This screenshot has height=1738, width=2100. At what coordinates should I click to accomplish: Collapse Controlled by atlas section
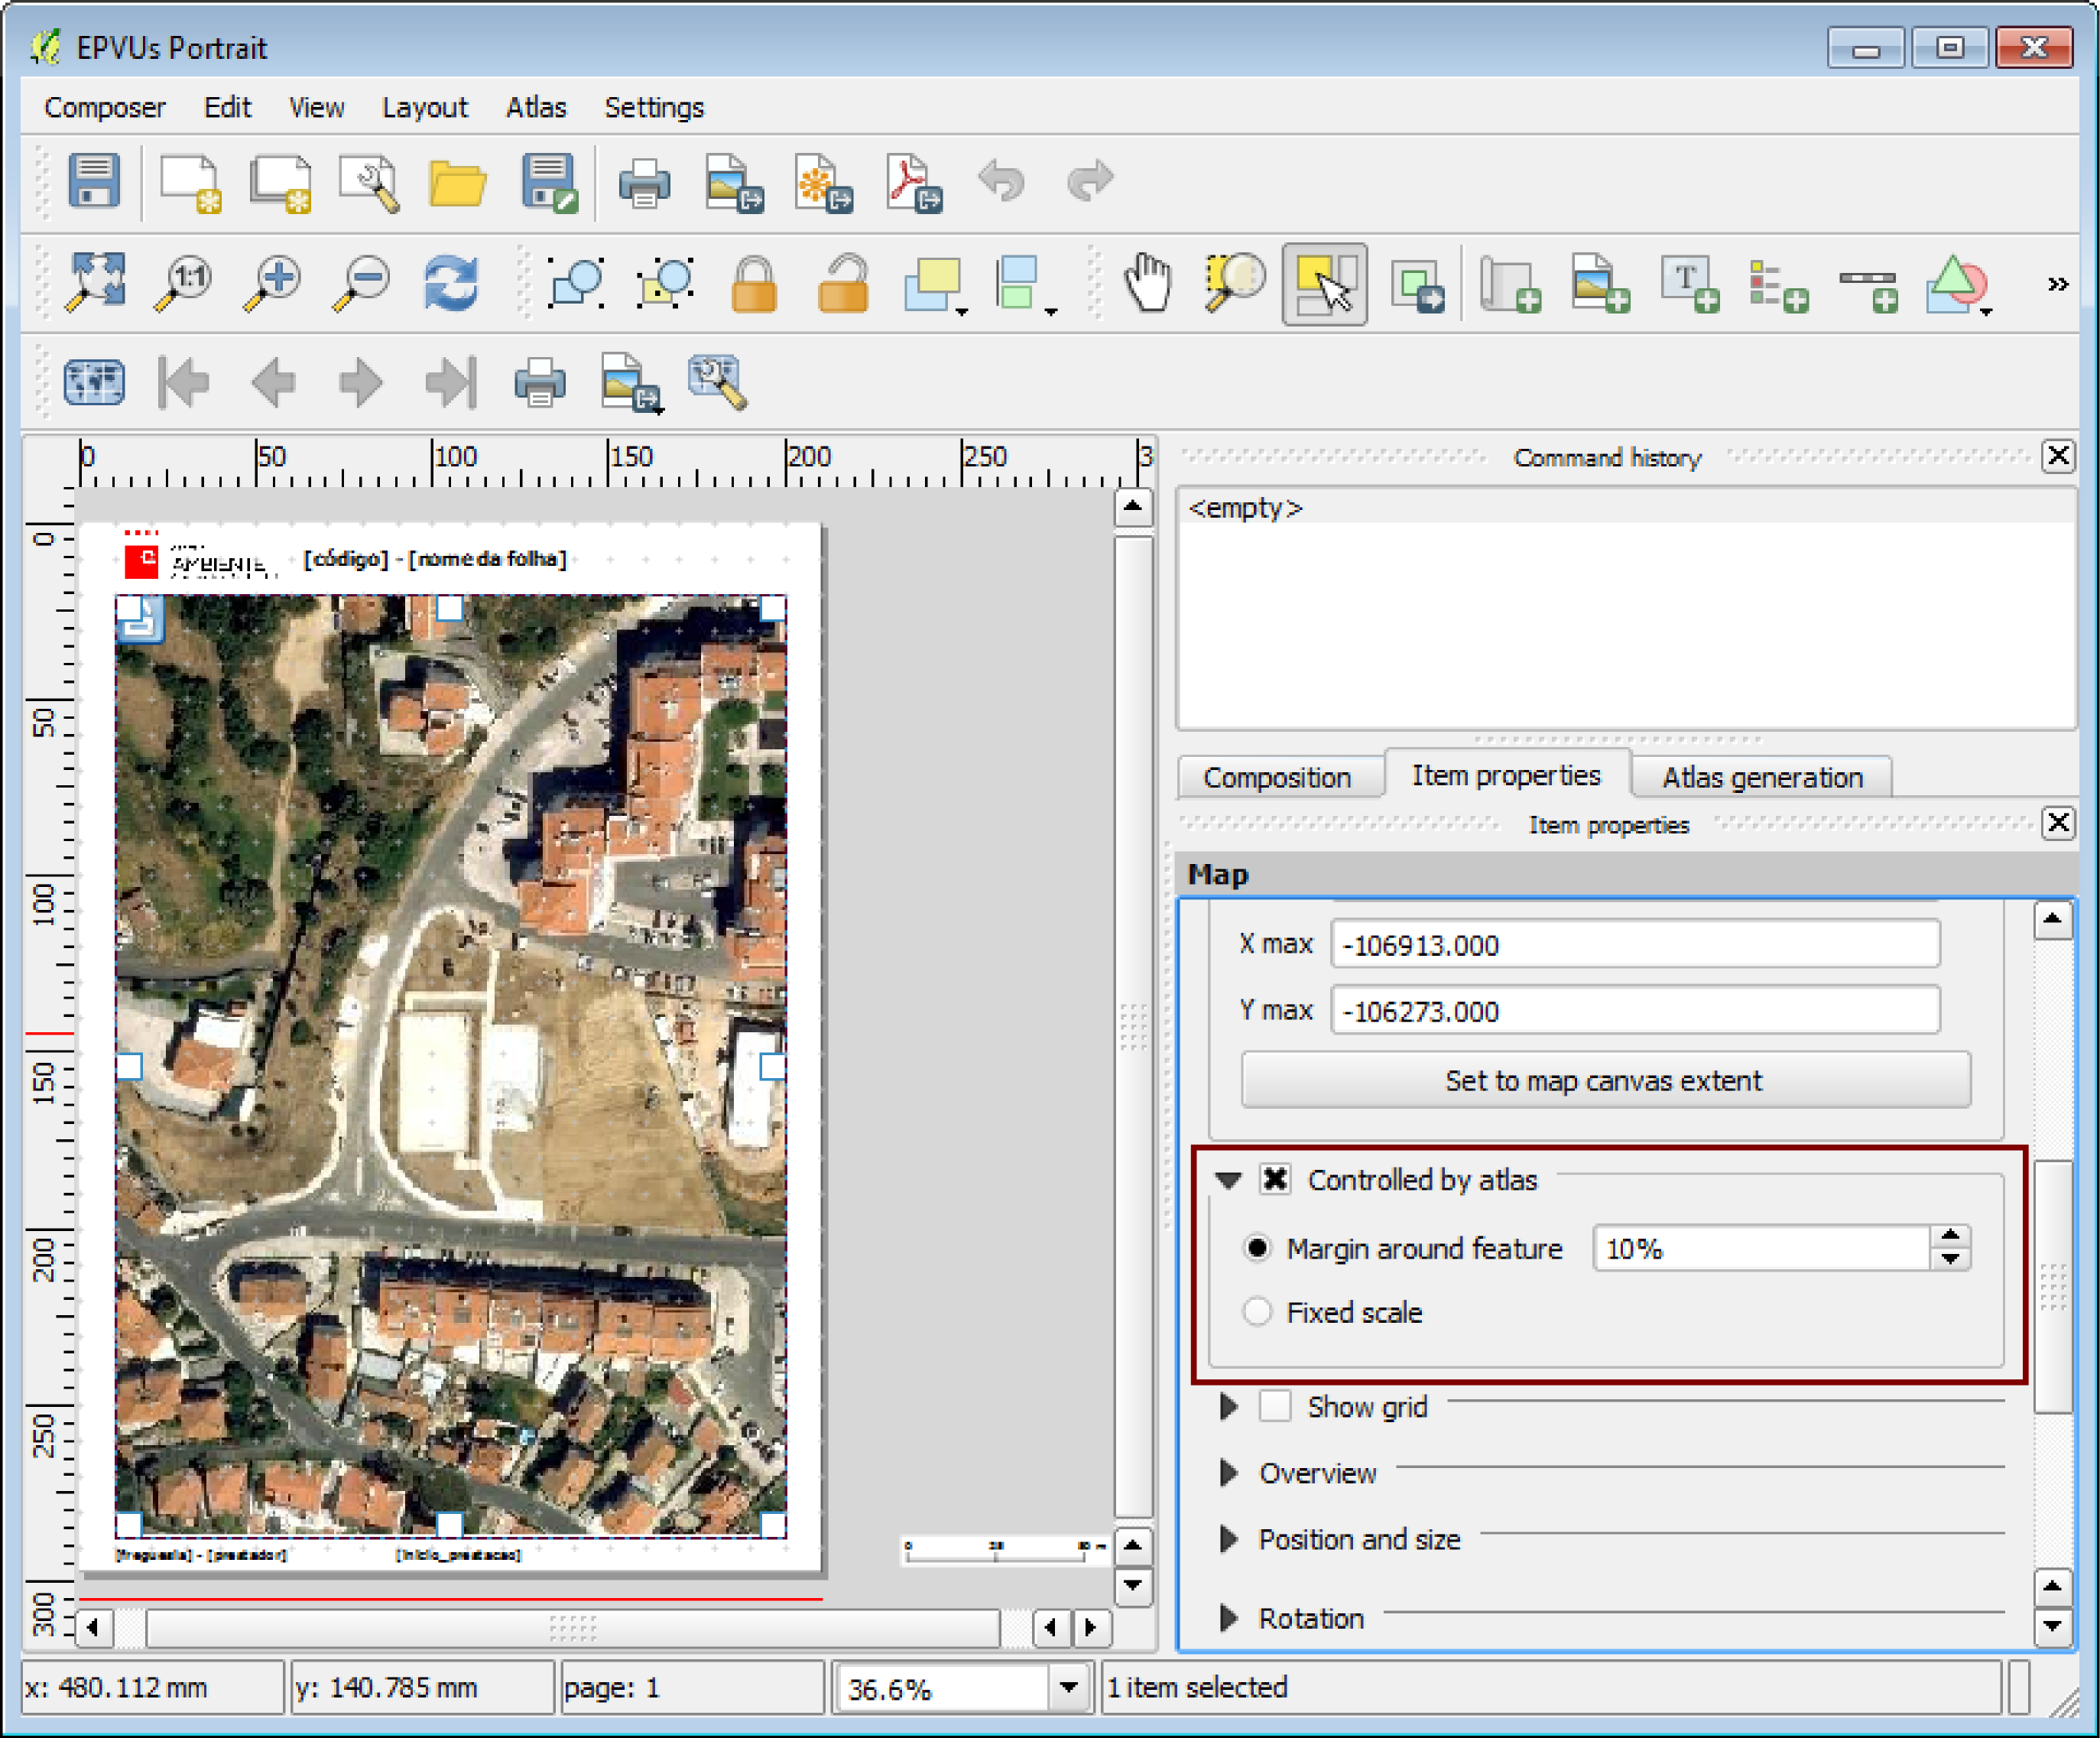point(1229,1181)
